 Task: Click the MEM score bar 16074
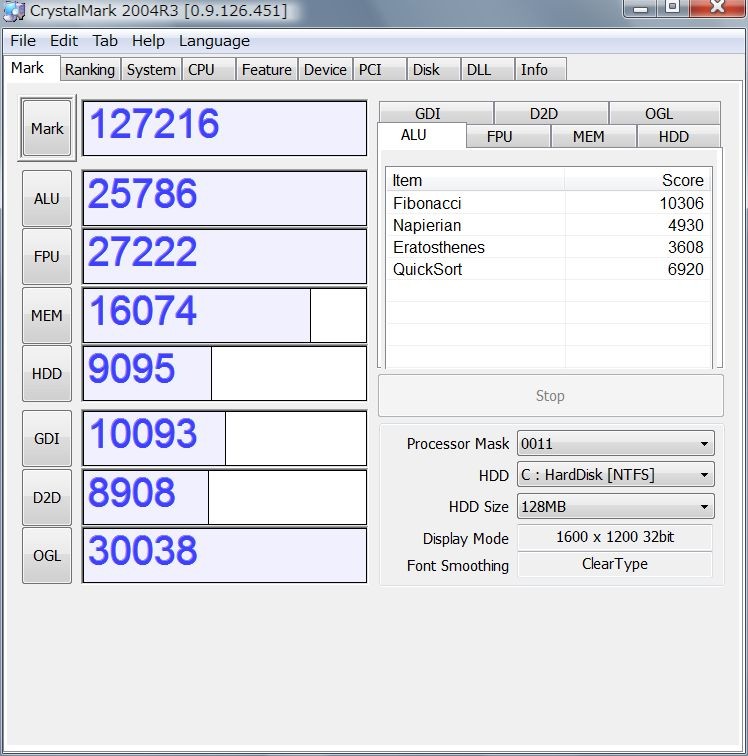225,315
